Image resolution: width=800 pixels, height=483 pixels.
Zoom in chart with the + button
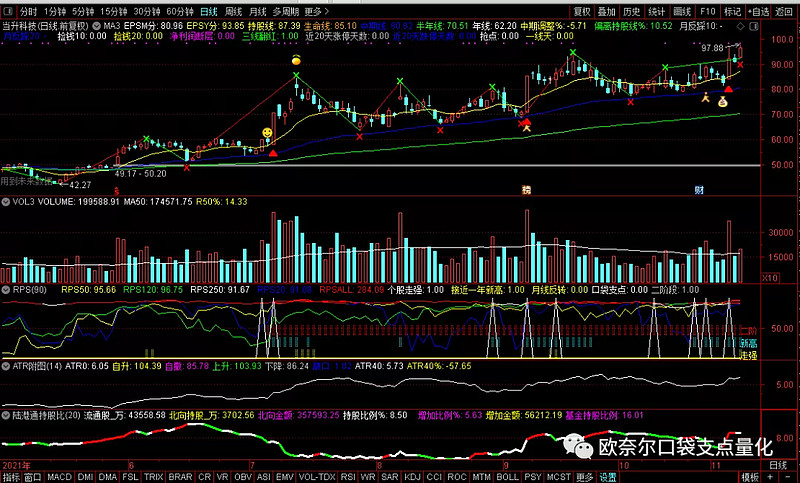(770, 477)
